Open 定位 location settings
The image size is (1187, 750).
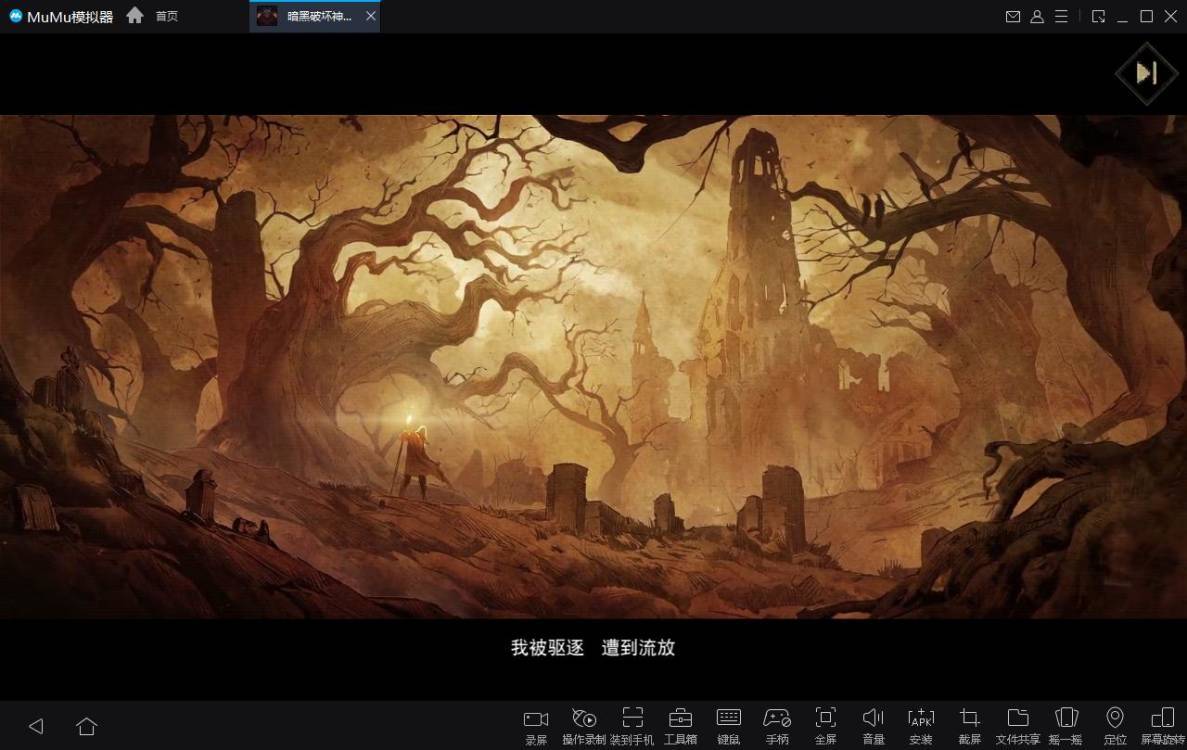pos(1114,727)
